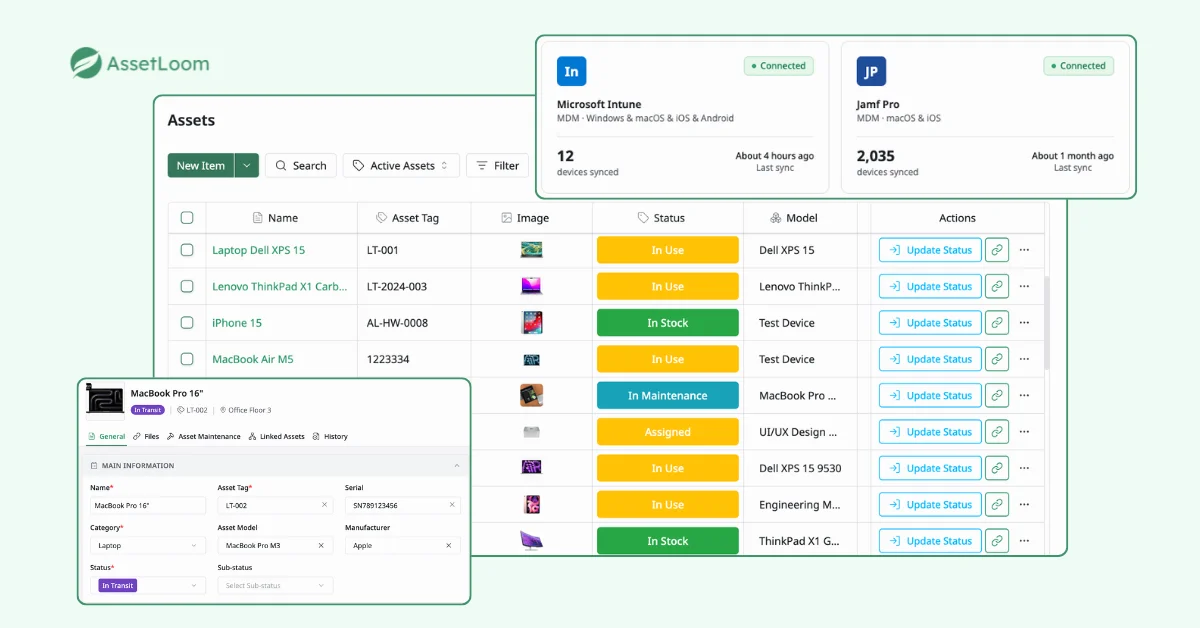Screen dimensions: 1200x628
Task: Click the AssetLoom logo
Action: click(140, 63)
